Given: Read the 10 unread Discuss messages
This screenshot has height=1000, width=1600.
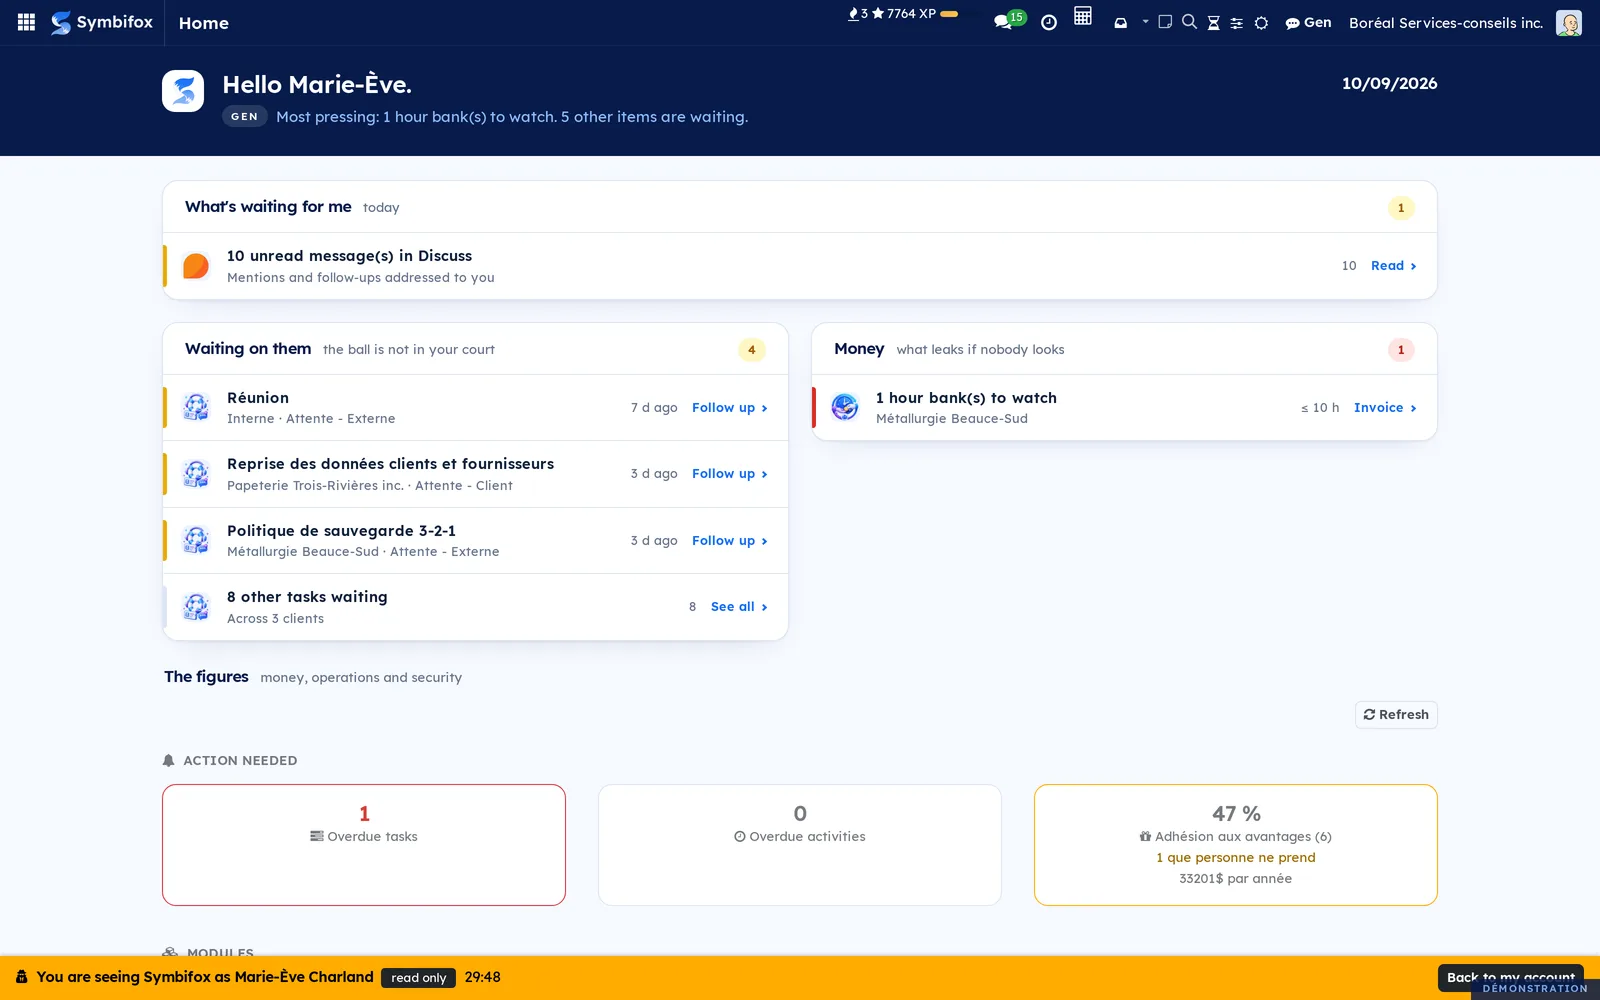Looking at the screenshot, I should tap(1394, 266).
